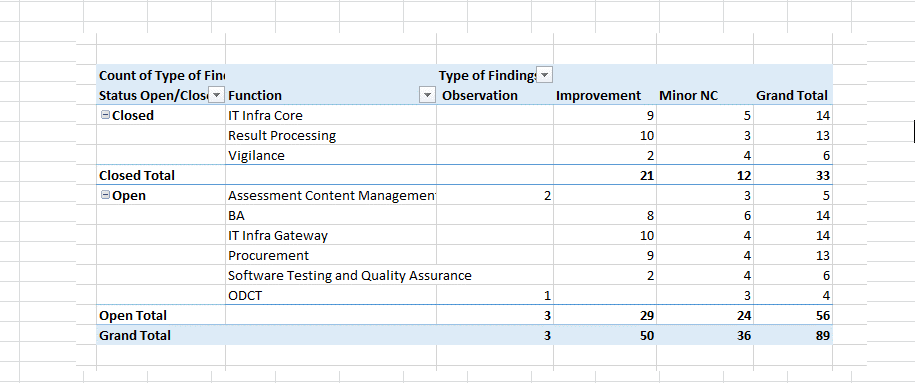Collapse the Open group

pyautogui.click(x=106, y=196)
